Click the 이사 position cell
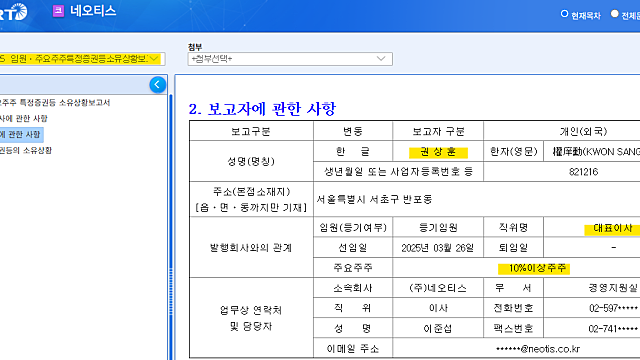Image resolution: width=640 pixels, height=360 pixels. pos(438,308)
